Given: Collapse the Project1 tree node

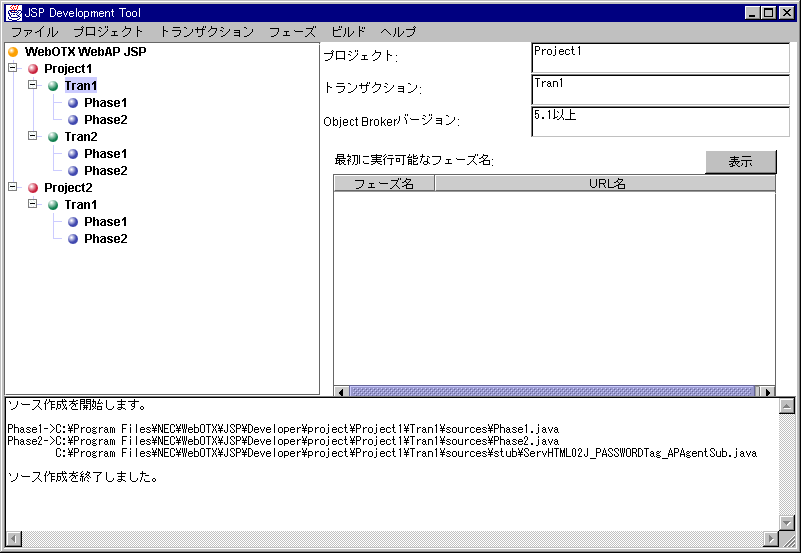Looking at the screenshot, I should tap(12, 68).
